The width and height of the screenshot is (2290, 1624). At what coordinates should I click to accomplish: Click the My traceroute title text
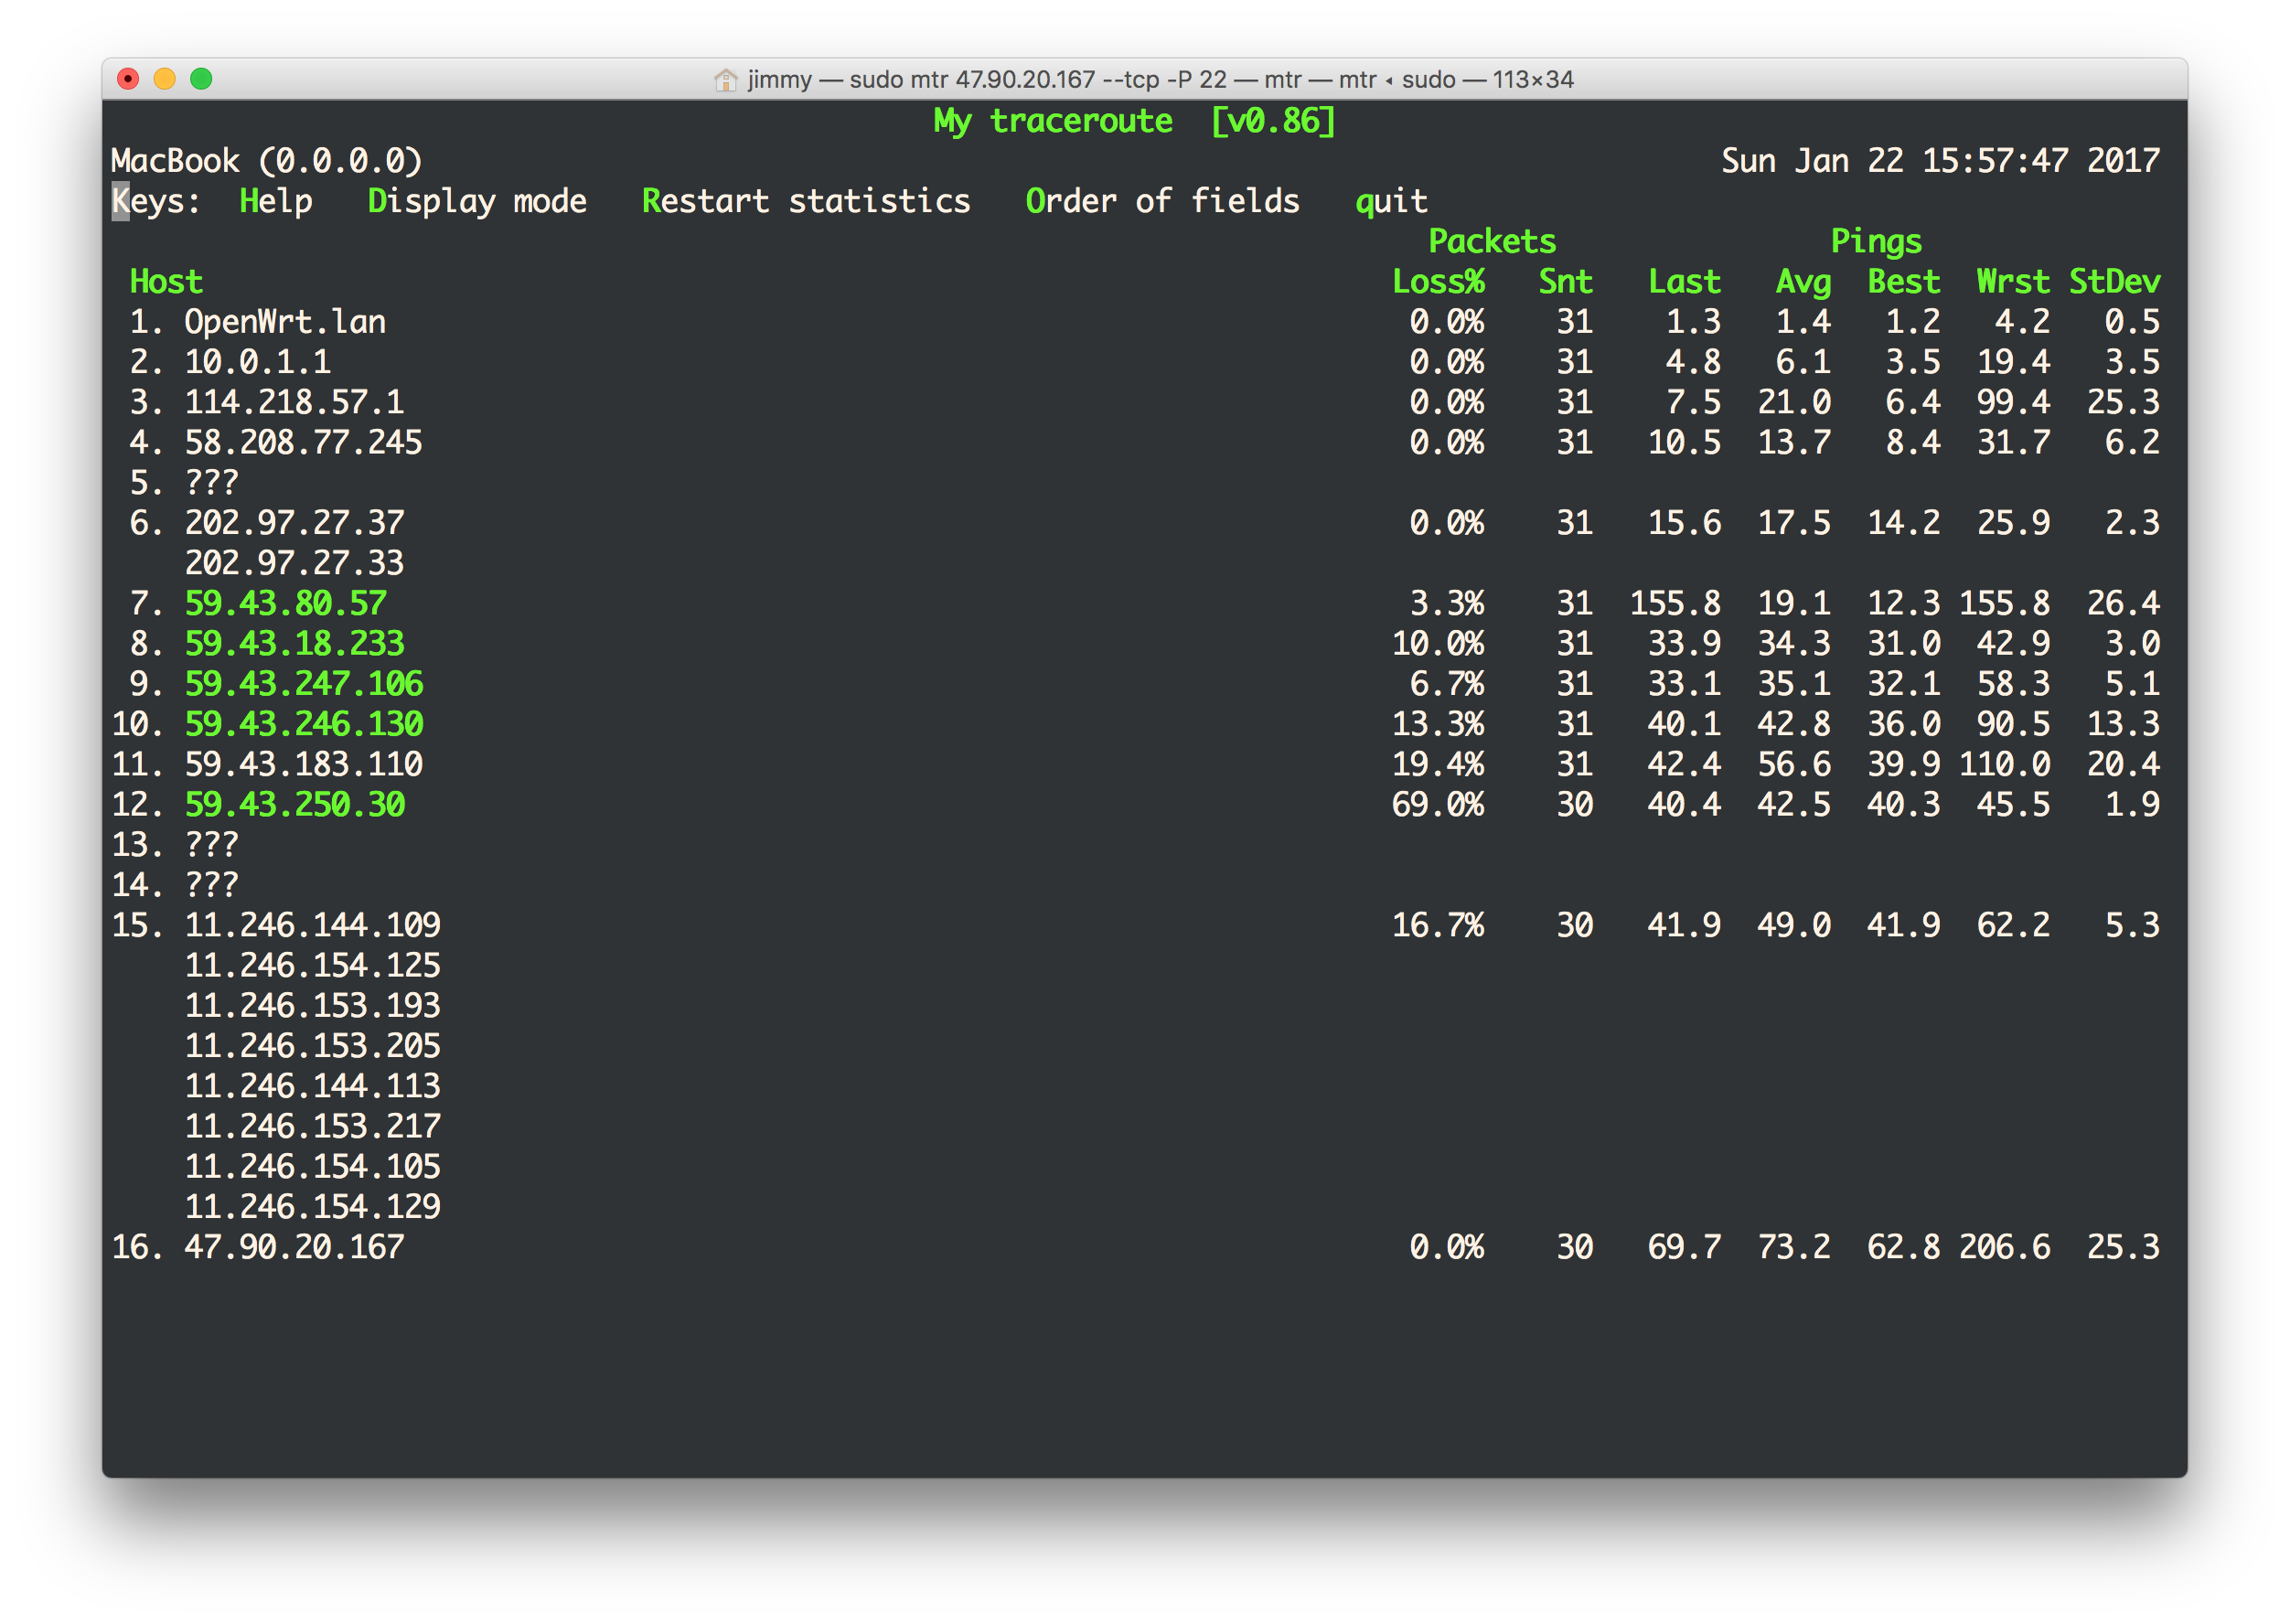[x=1053, y=121]
